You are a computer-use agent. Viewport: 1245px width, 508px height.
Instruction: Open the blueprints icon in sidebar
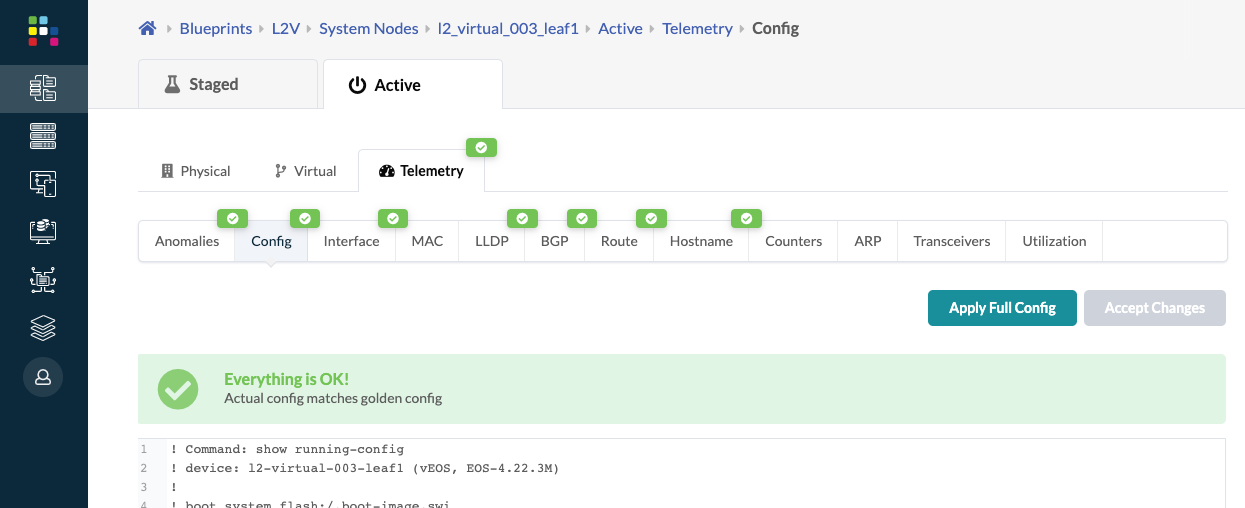tap(43, 87)
